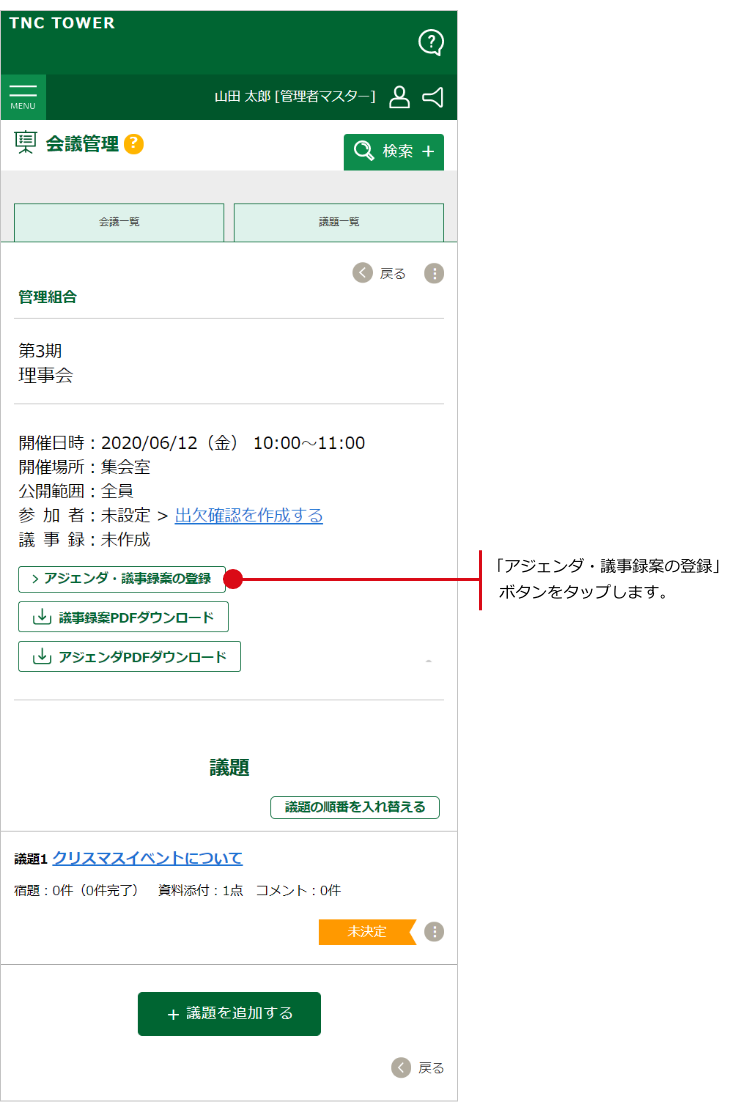This screenshot has width=750, height=1111.
Task: Download 議事録案PDF
Action: click(x=123, y=617)
